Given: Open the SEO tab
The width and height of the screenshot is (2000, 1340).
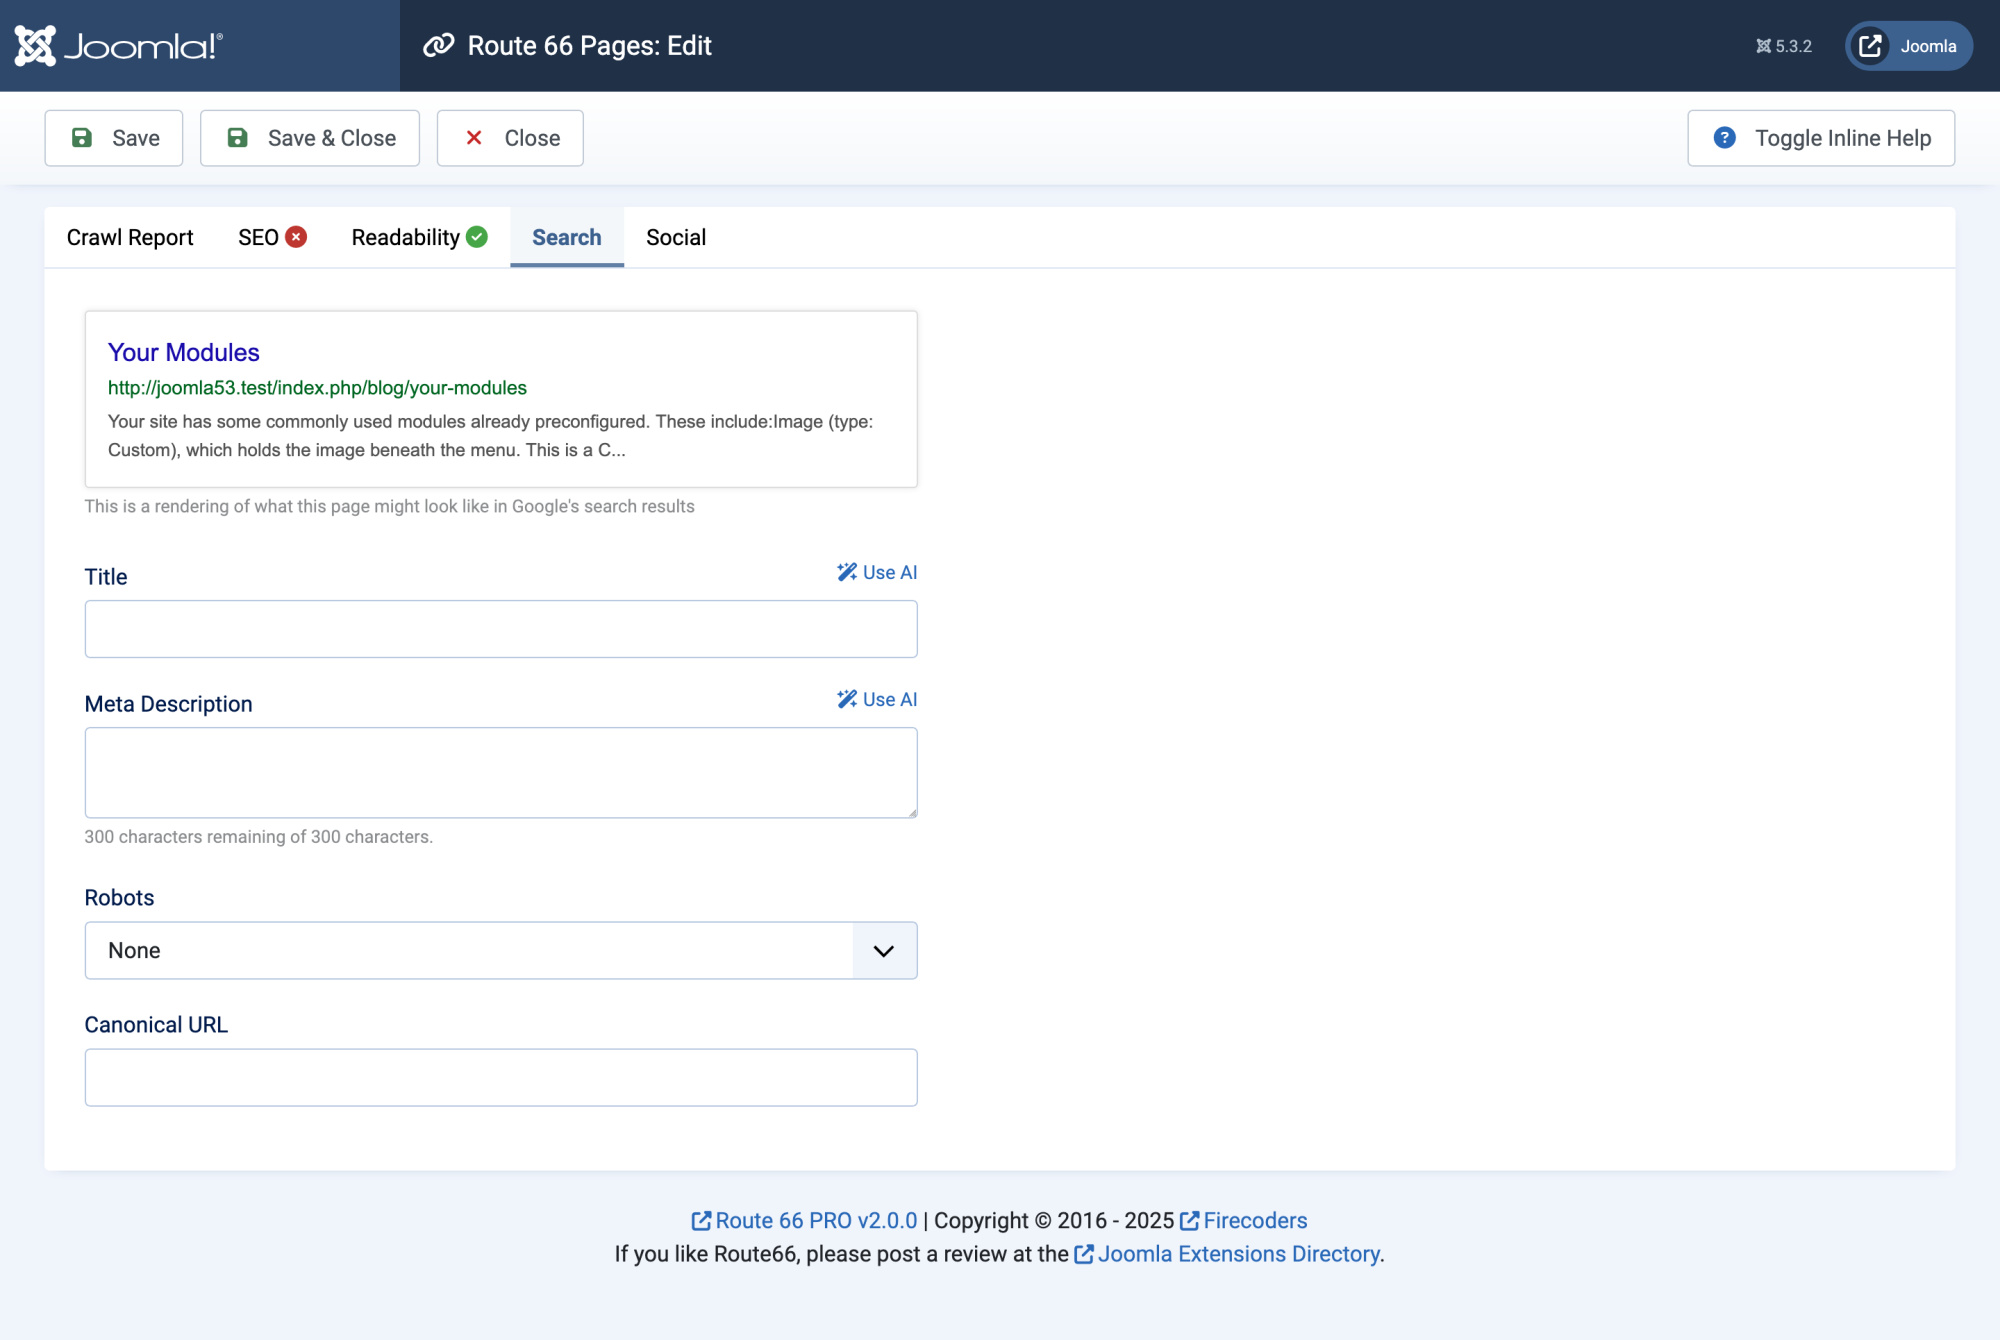Looking at the screenshot, I should click(272, 237).
